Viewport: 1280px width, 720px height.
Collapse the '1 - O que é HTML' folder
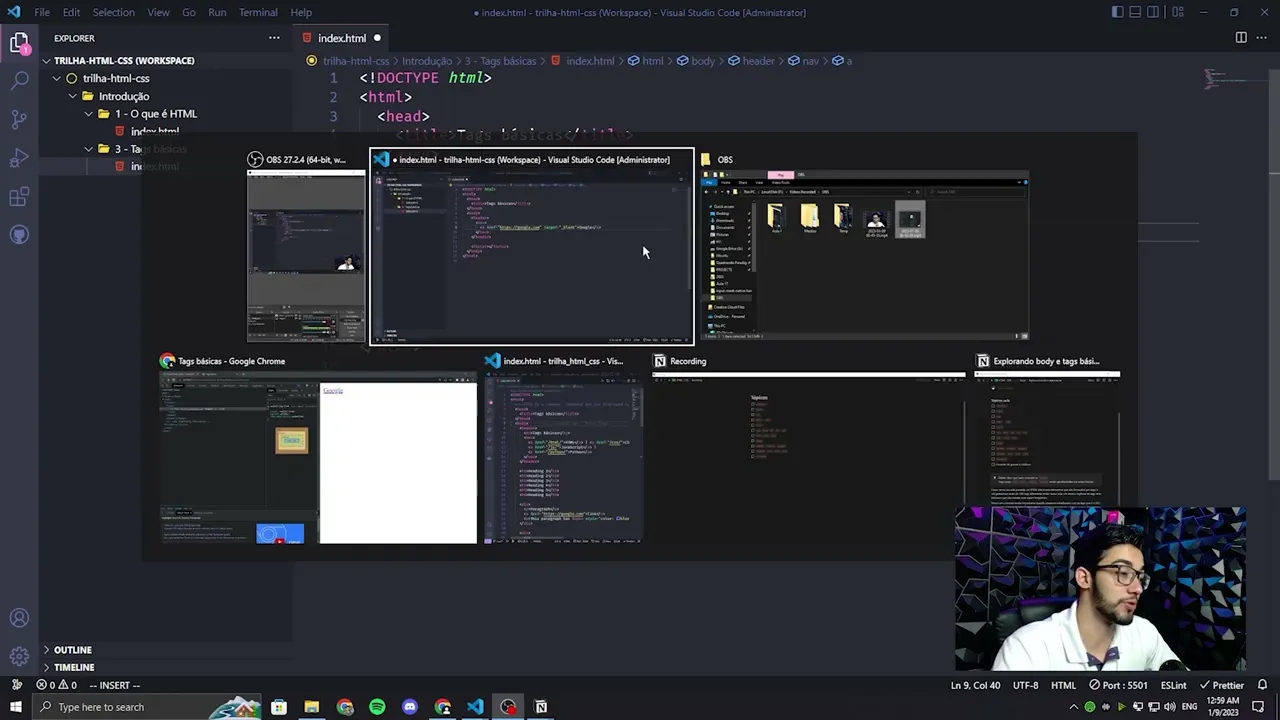click(155, 113)
